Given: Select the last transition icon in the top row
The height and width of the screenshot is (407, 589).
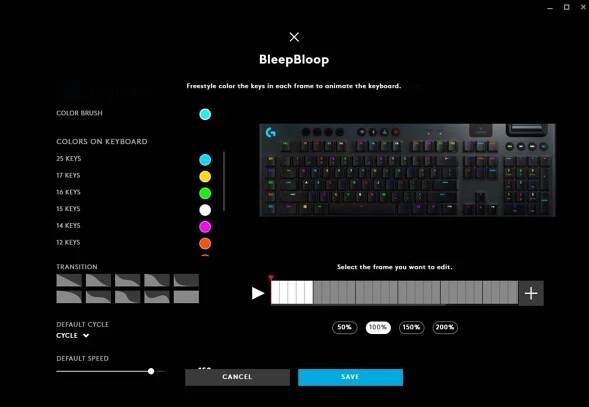Looking at the screenshot, I should (x=186, y=280).
